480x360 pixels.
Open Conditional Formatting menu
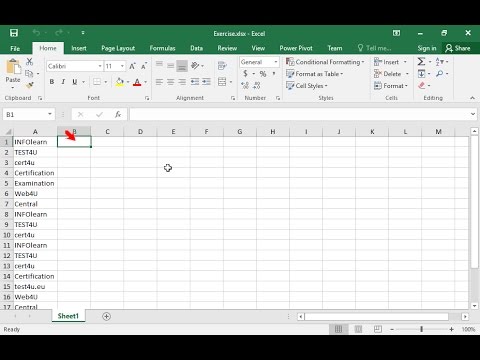325,62
